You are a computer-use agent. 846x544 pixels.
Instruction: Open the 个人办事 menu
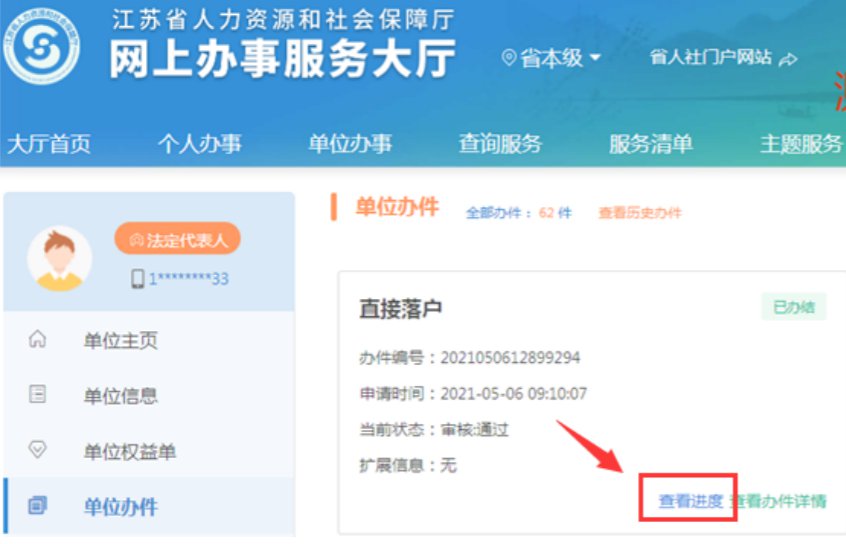[x=199, y=144]
